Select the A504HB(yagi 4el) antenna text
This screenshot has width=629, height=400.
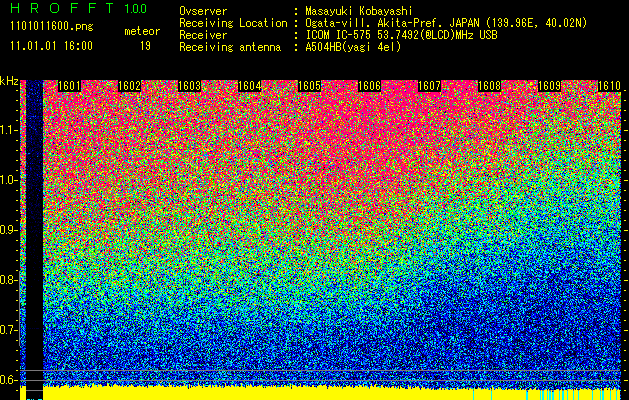click(x=353, y=47)
